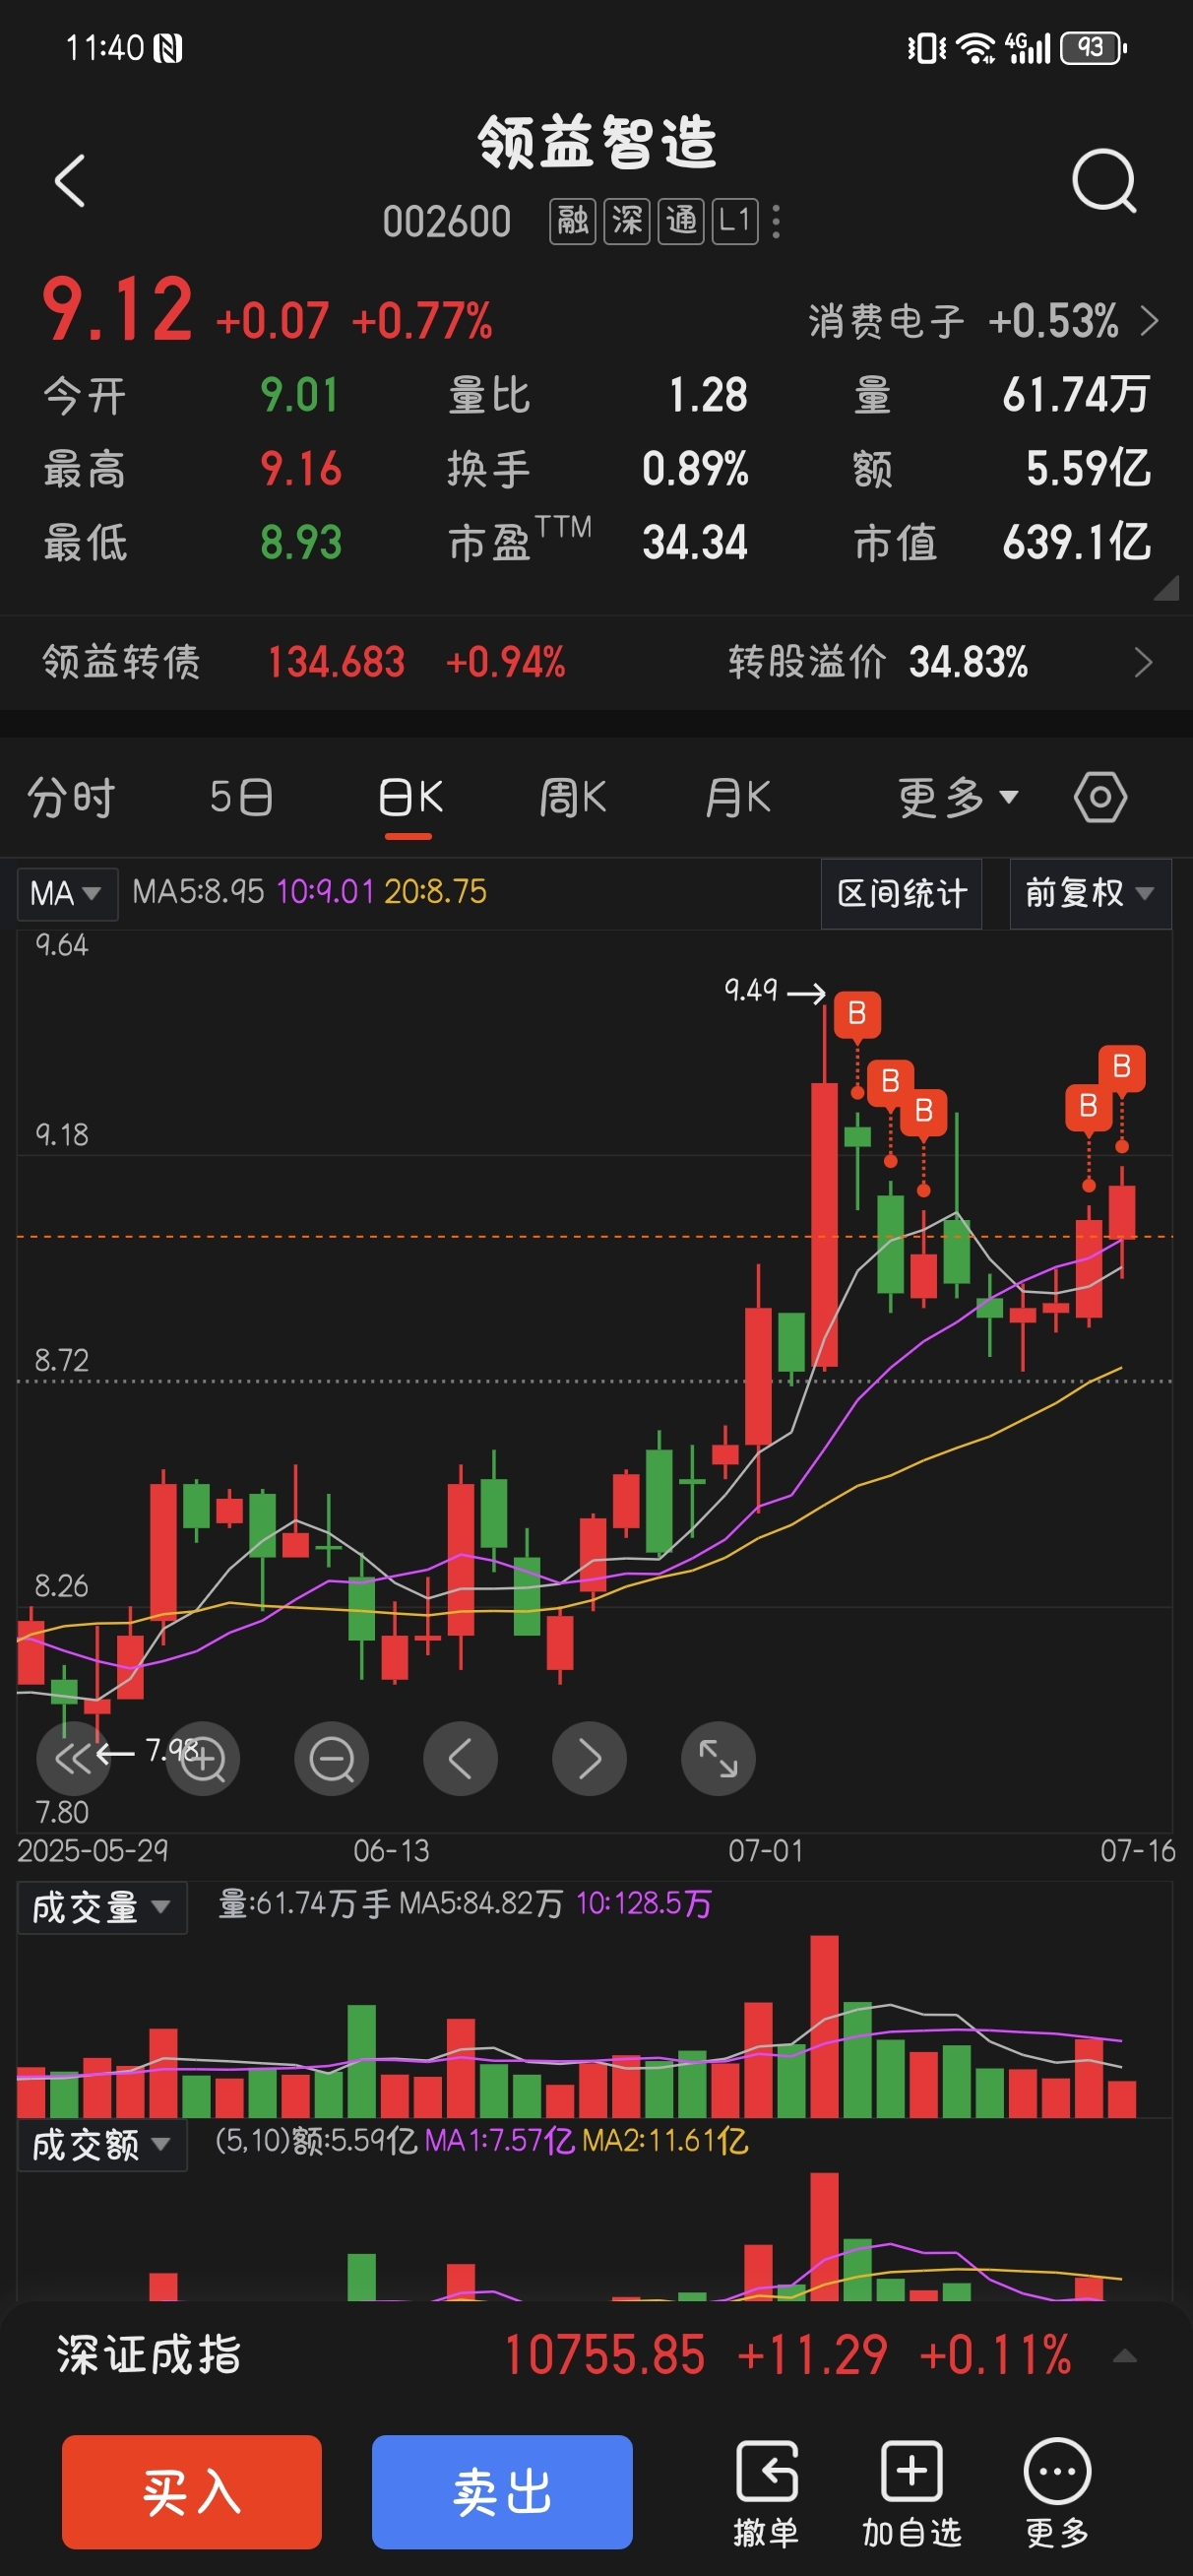The height and width of the screenshot is (2576, 1193).
Task: Zoom in the K-line chart
Action: 203,1758
